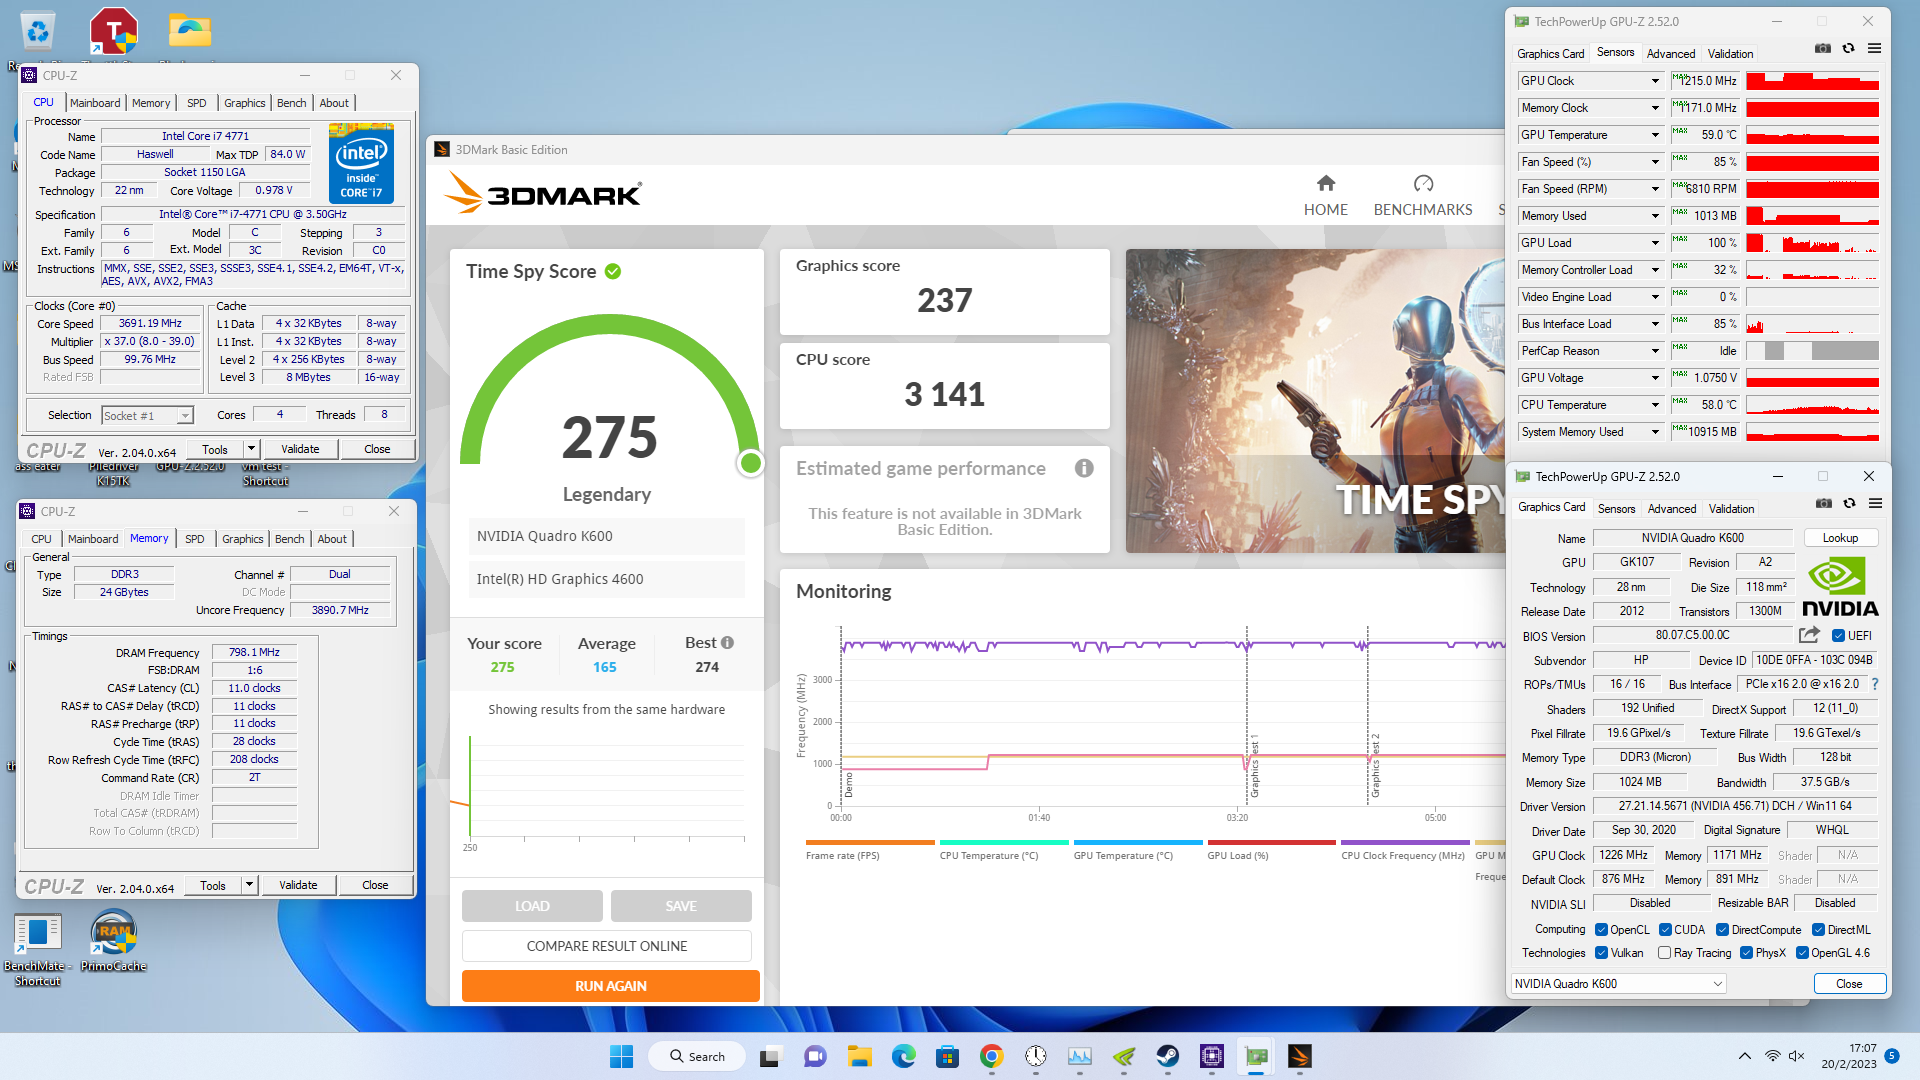The height and width of the screenshot is (1080, 1920).
Task: Open the Socket #1 selection dropdown in CPU-Z
Action: [x=146, y=416]
